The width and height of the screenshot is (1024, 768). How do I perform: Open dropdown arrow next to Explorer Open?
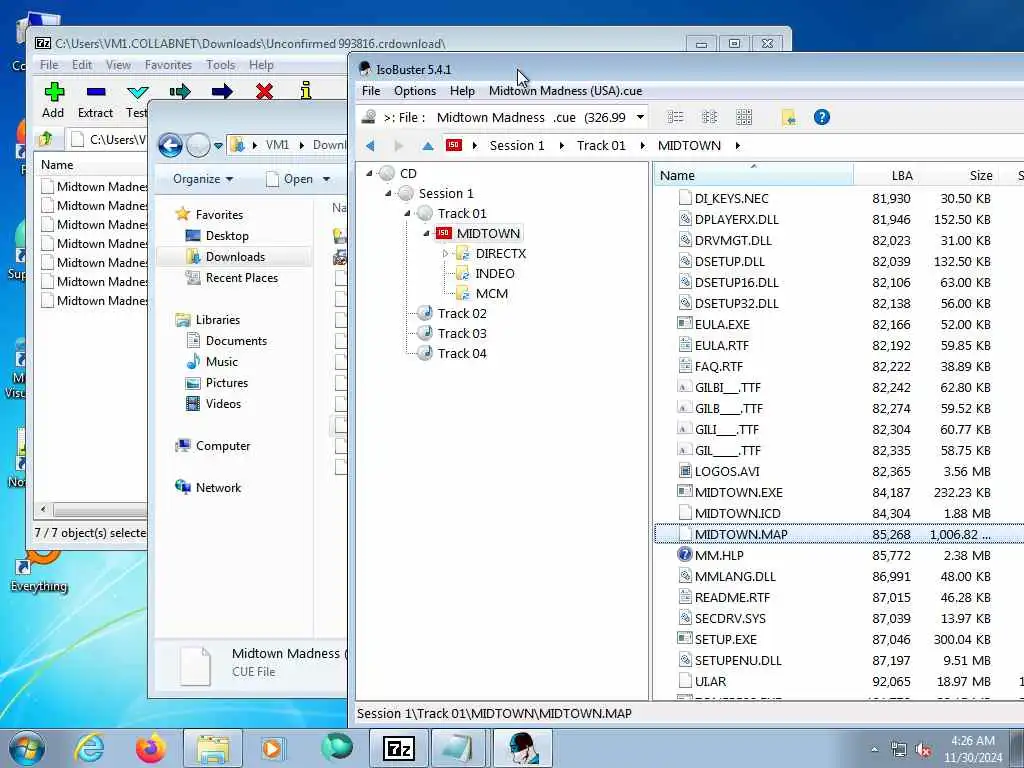(327, 179)
